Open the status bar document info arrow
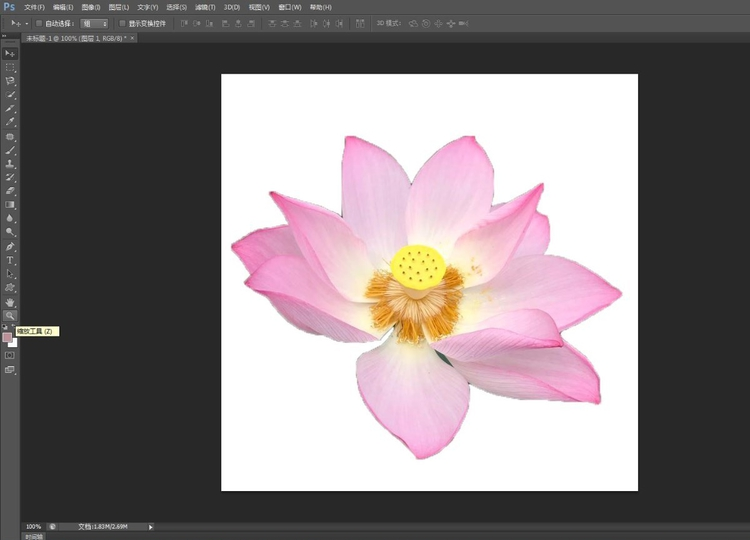750x540 pixels. click(x=151, y=526)
